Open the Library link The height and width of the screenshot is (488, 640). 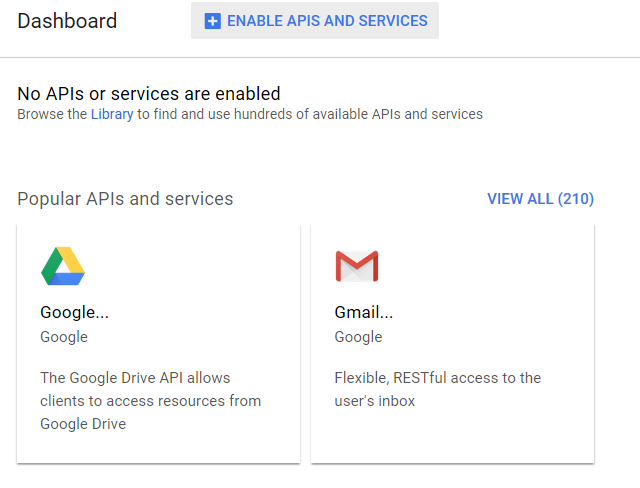[111, 114]
